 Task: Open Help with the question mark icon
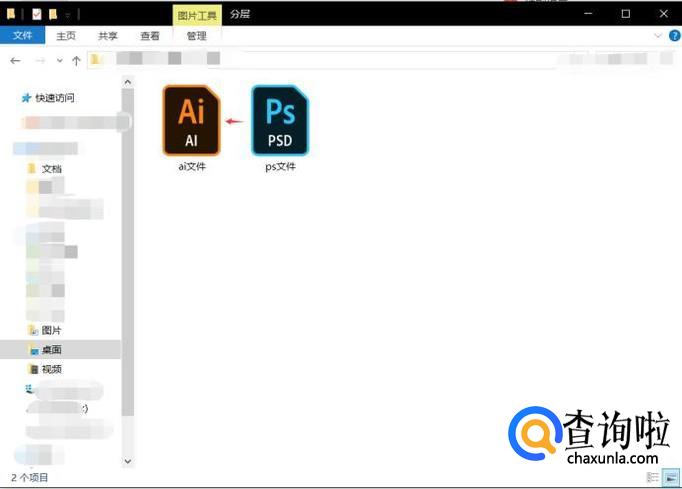(x=674, y=36)
